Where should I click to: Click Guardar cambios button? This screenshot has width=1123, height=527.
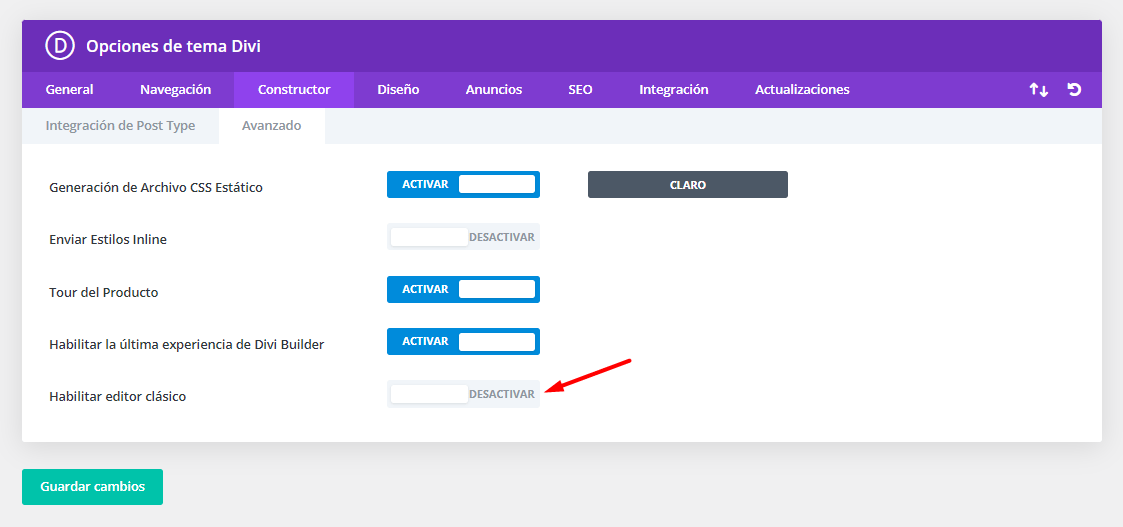[92, 487]
